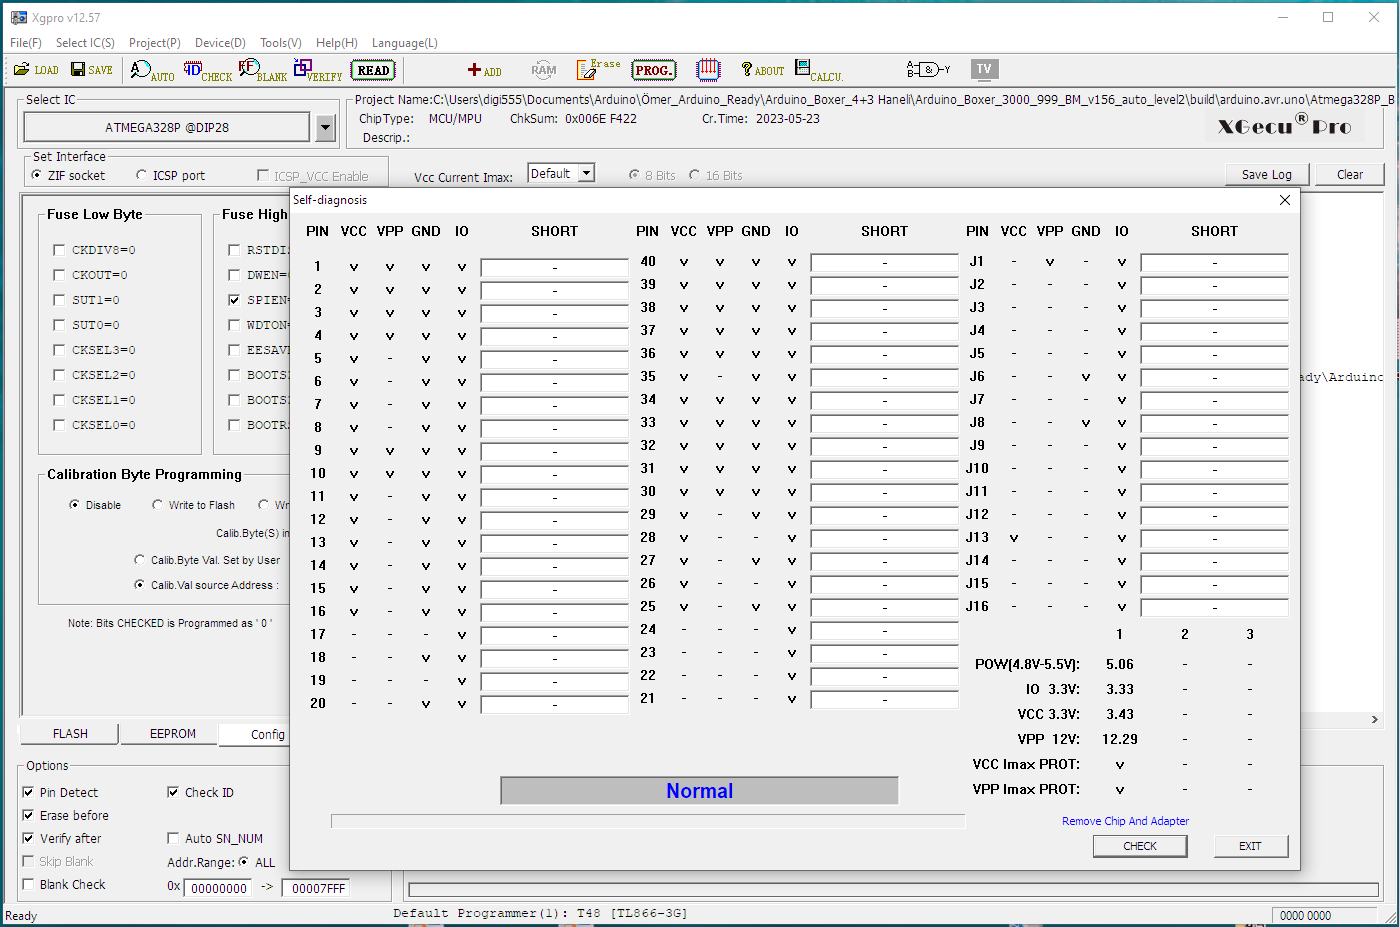
Task: Toggle the Pin Detect checkbox
Action: tap(28, 793)
